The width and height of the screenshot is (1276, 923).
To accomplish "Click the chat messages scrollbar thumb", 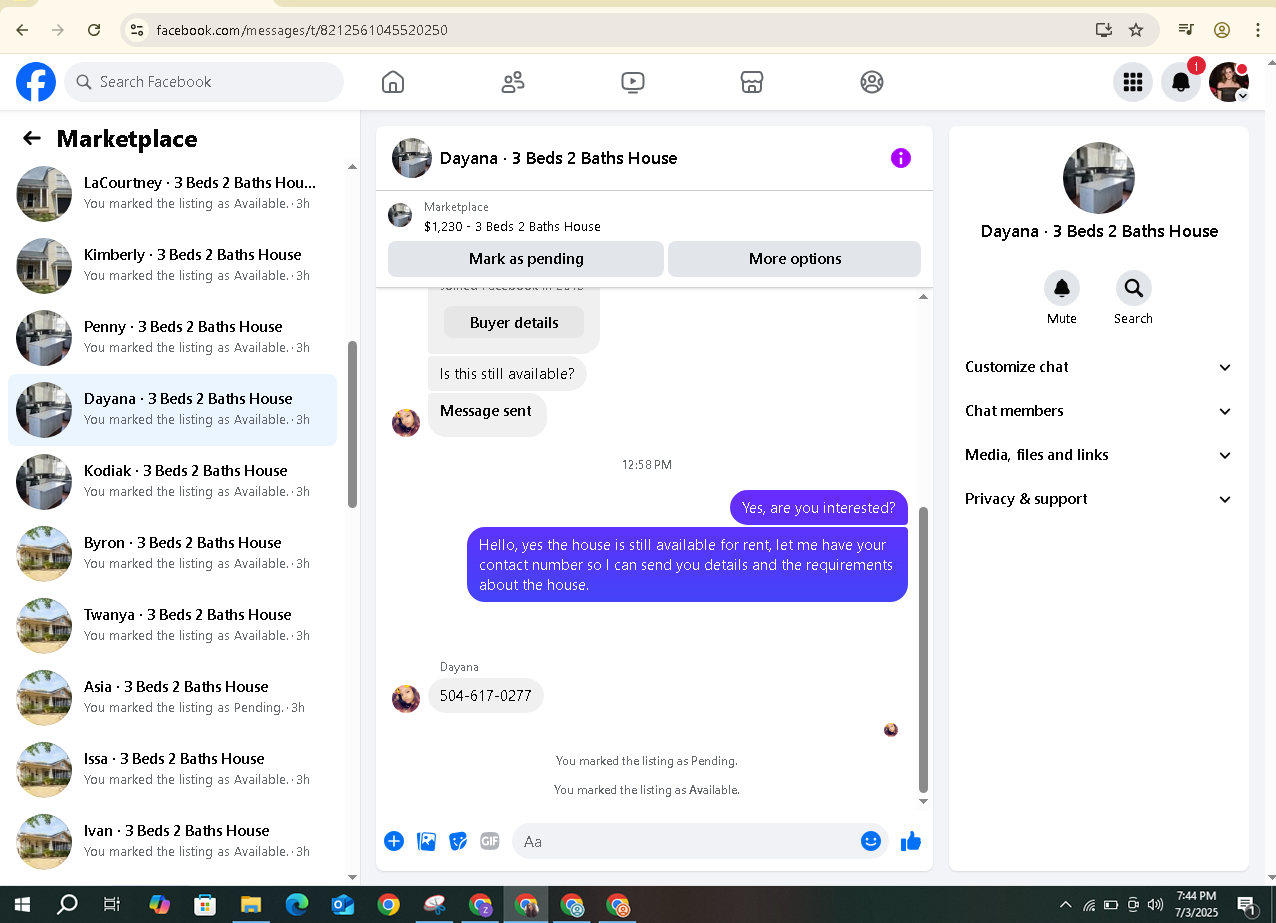I will [923, 649].
